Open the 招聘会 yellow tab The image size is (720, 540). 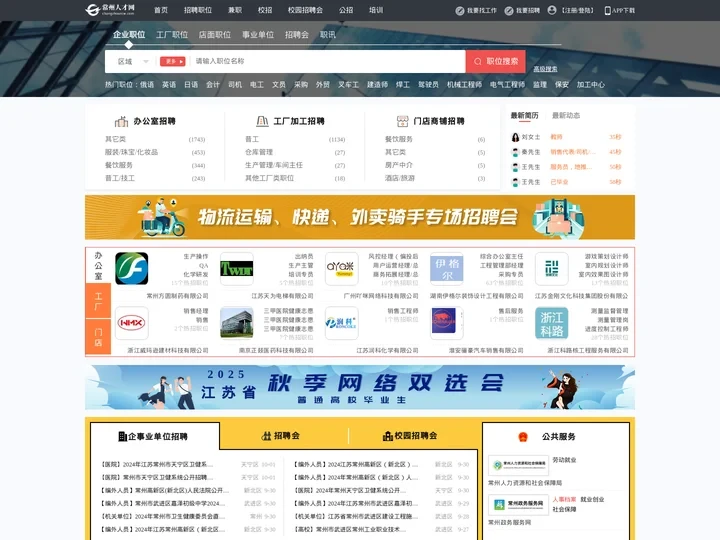[281, 435]
